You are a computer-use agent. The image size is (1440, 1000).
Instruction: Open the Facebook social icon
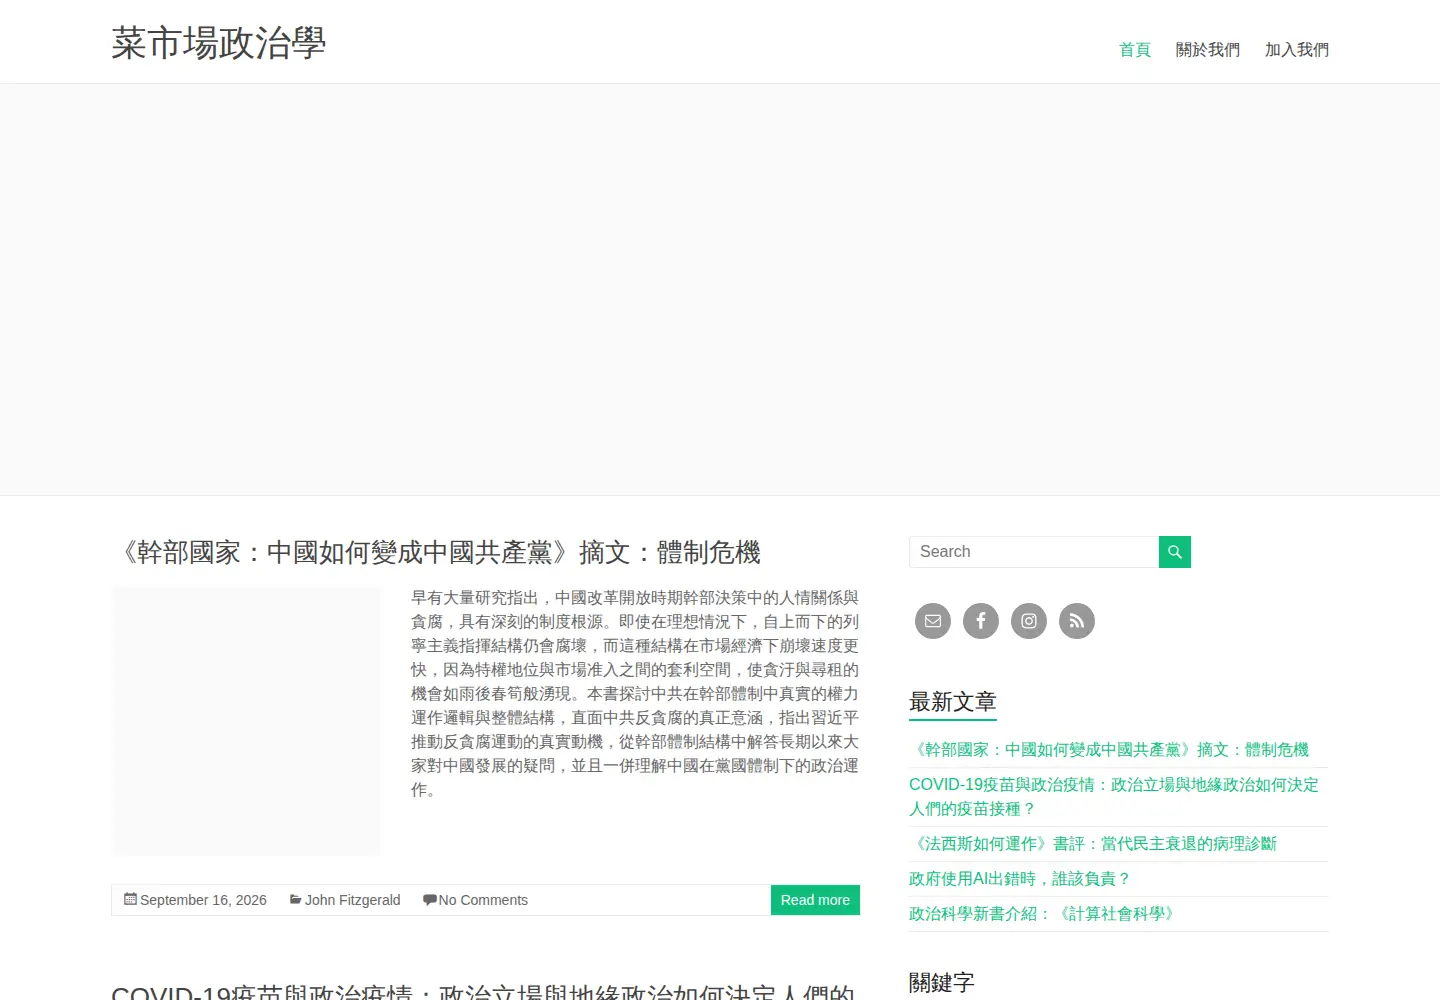click(x=981, y=621)
